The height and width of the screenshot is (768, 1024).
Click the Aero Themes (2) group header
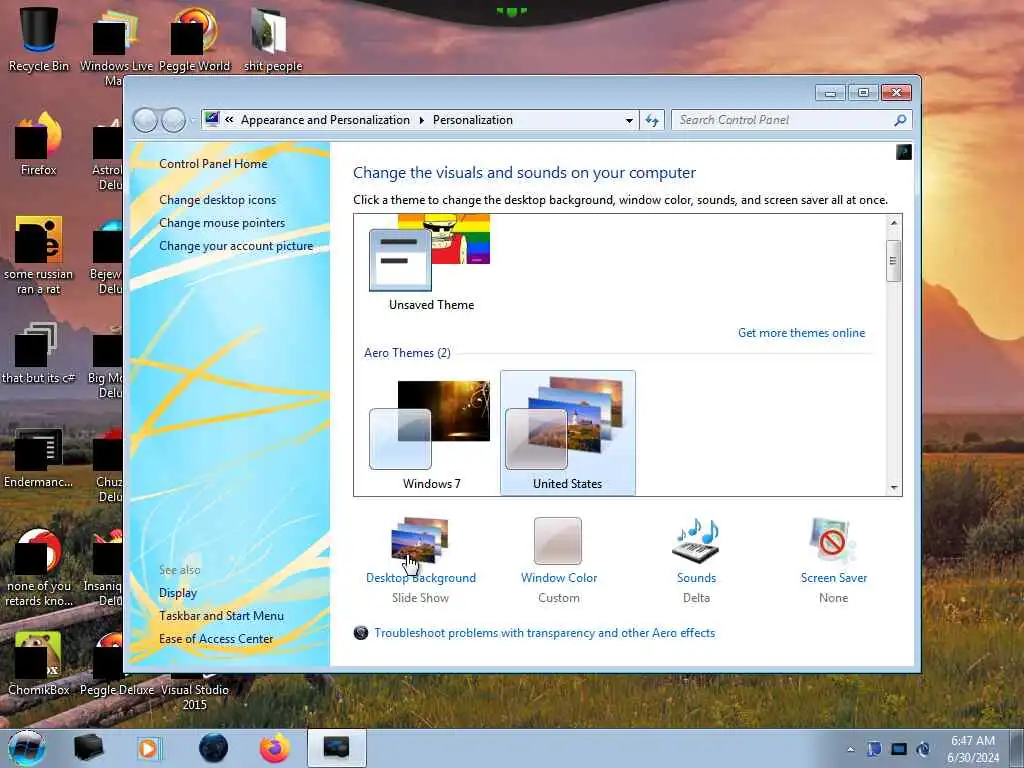408,353
